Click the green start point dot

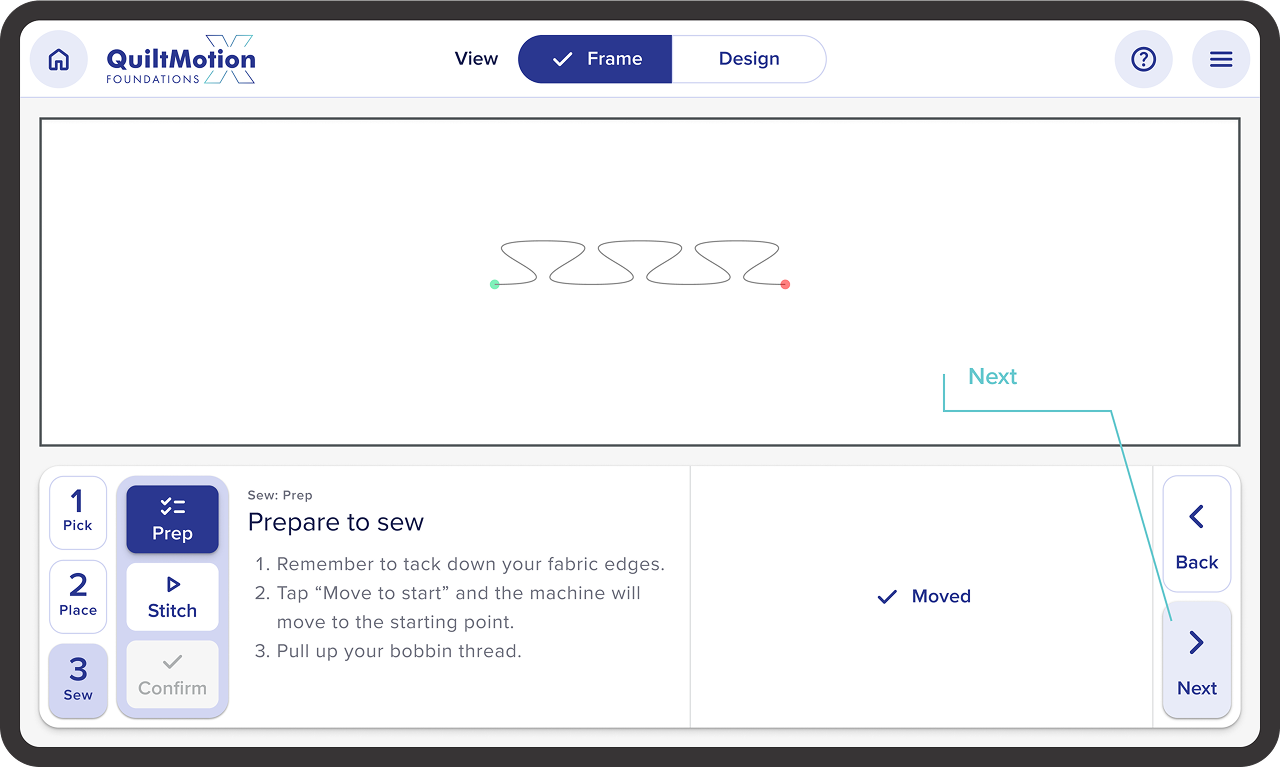pos(494,285)
